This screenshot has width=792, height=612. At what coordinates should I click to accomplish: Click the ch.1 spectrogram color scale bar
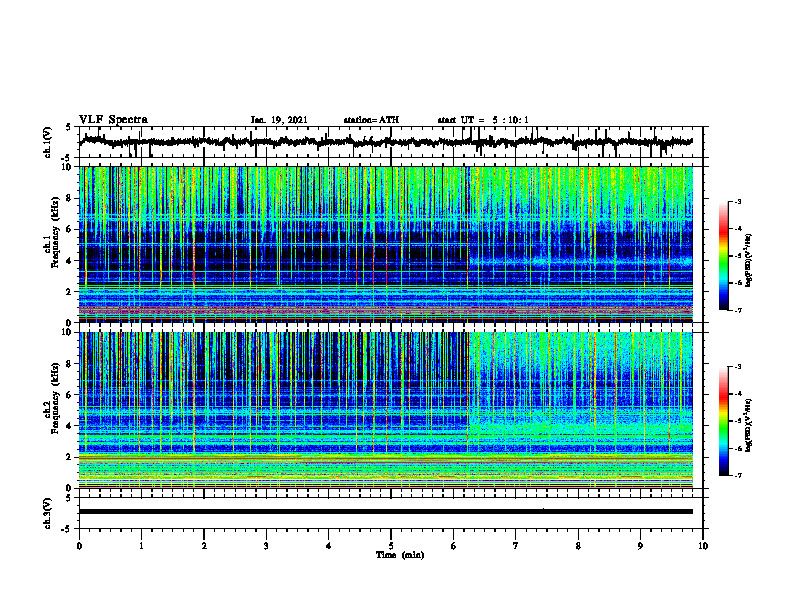[723, 256]
